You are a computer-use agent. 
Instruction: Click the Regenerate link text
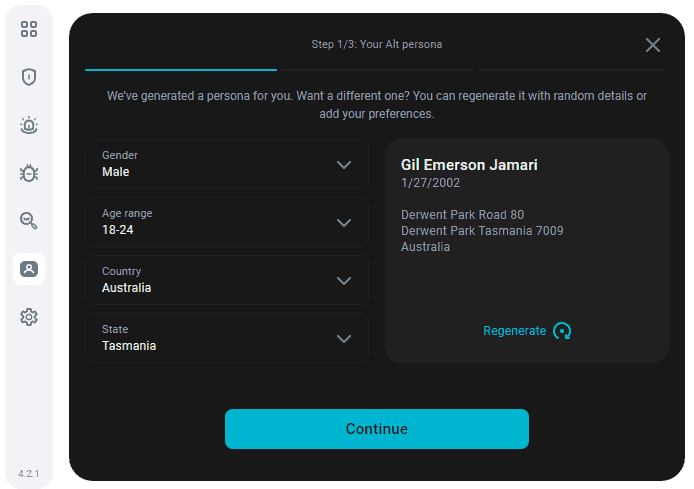[x=514, y=331]
